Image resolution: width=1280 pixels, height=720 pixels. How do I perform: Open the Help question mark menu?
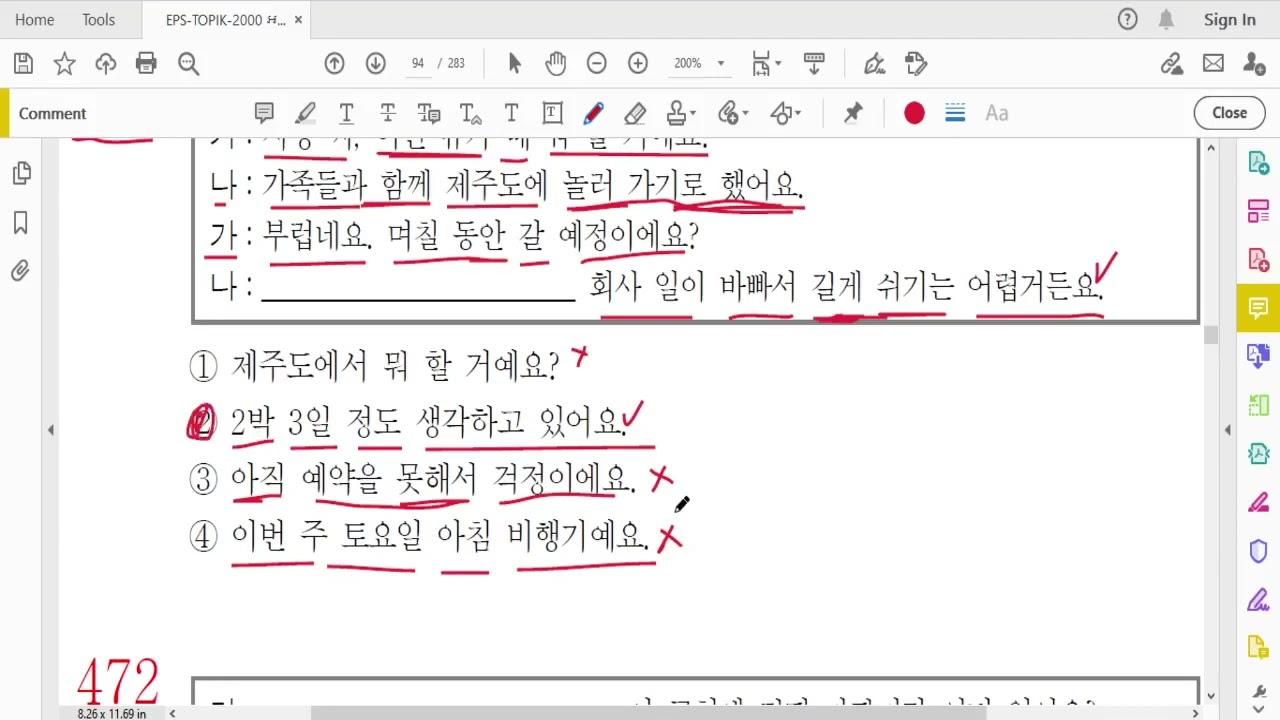[x=1128, y=19]
